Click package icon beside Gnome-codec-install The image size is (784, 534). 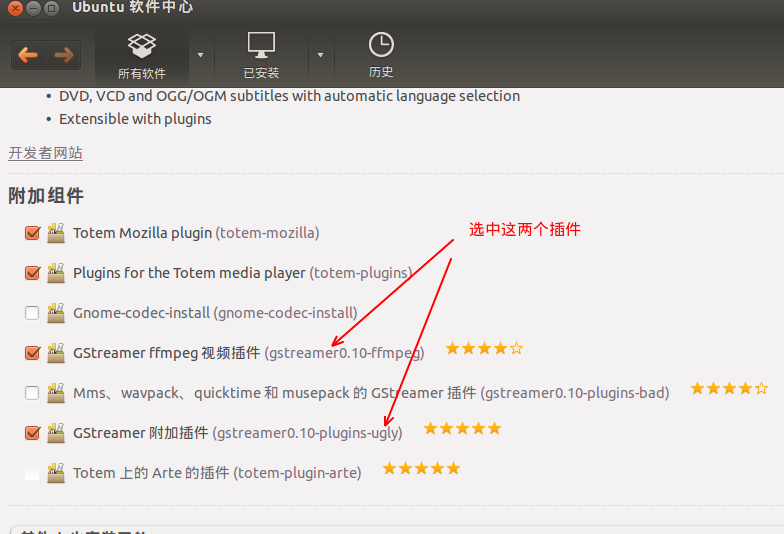[56, 313]
